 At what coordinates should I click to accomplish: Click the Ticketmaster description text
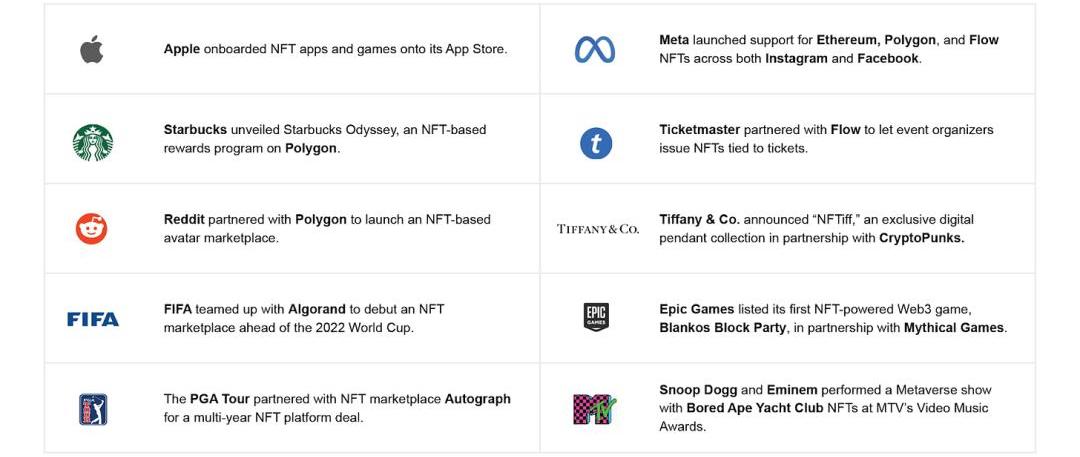[x=826, y=139]
